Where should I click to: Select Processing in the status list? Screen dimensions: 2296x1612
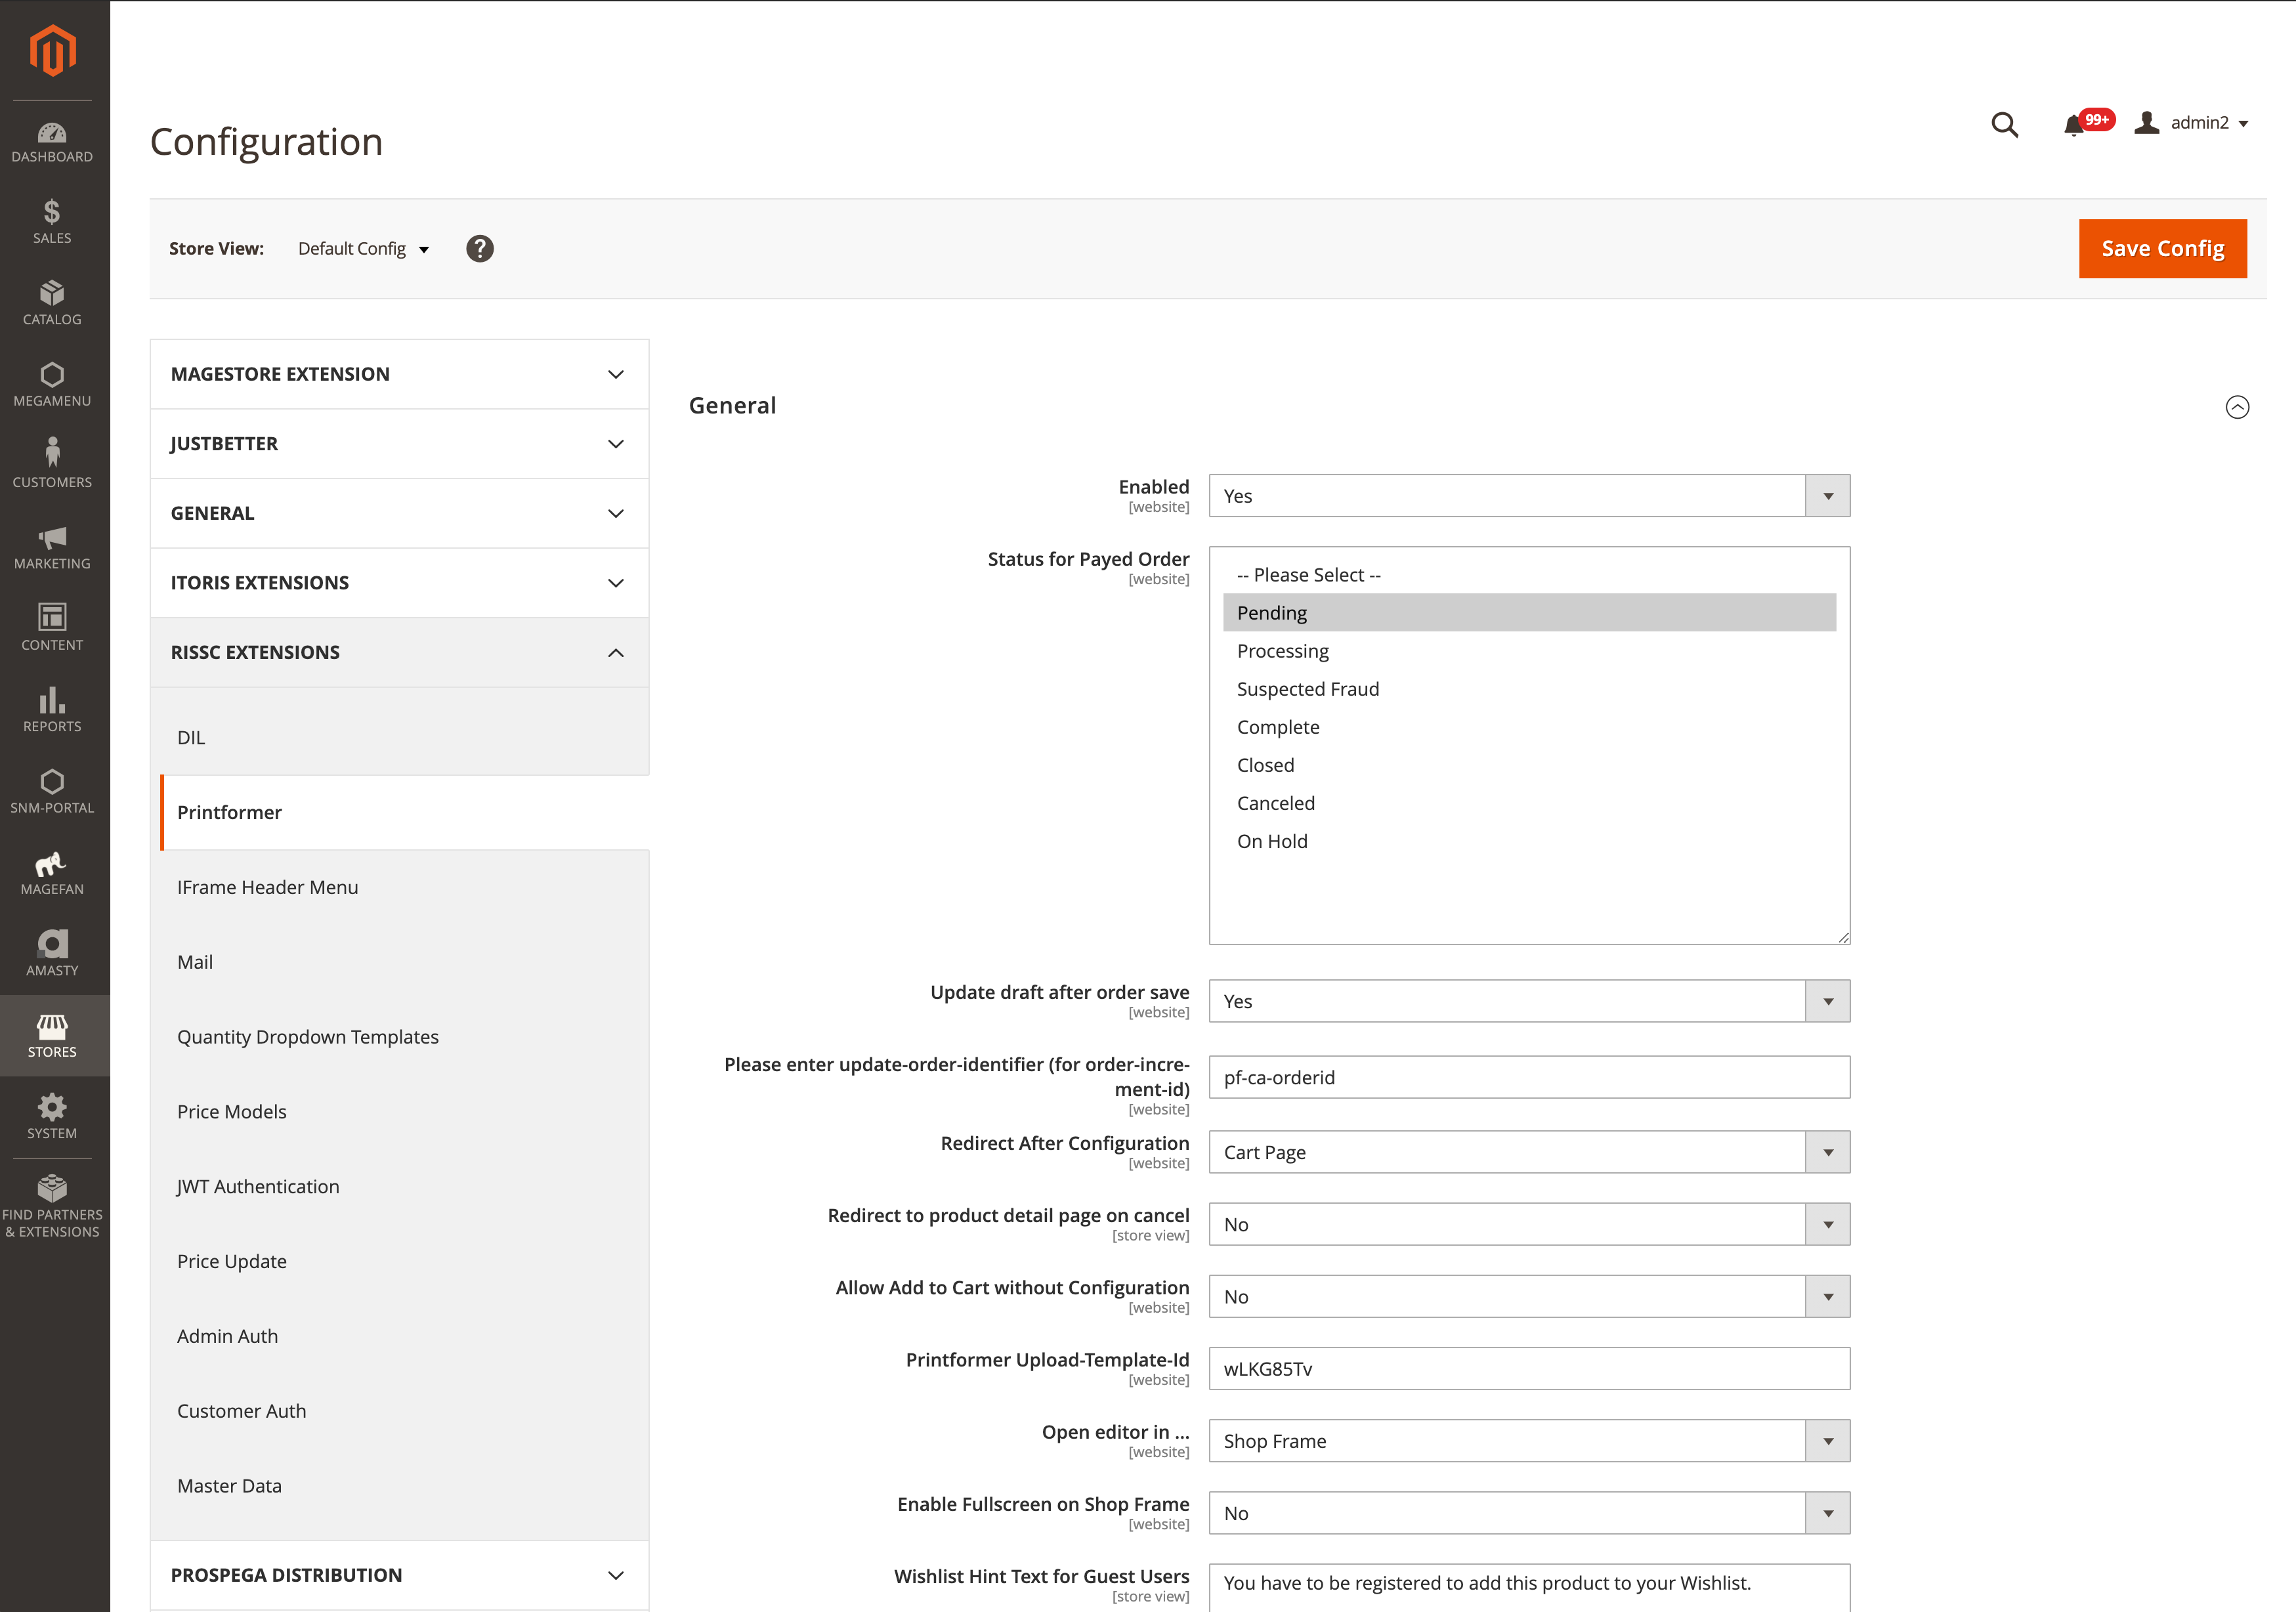1283,651
